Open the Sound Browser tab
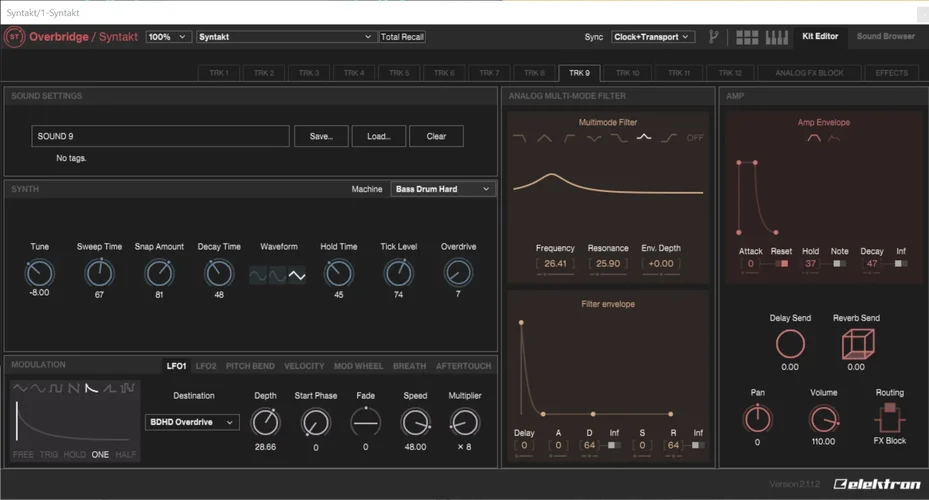This screenshot has height=500, width=929. (885, 37)
